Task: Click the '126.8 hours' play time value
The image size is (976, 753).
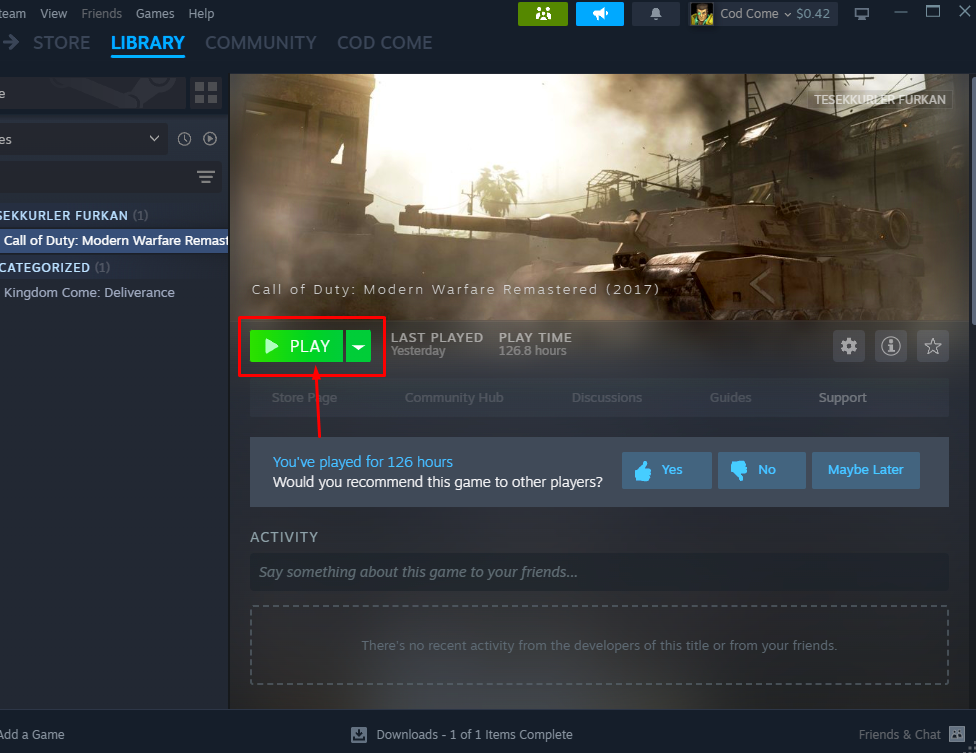Action: (532, 351)
